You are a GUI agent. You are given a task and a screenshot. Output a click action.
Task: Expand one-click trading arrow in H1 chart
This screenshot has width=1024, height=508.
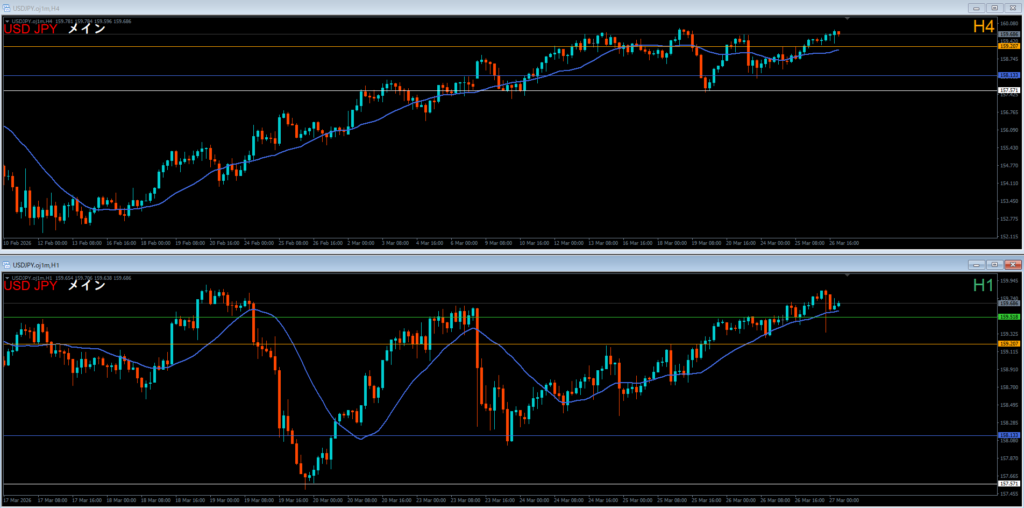coord(7,277)
